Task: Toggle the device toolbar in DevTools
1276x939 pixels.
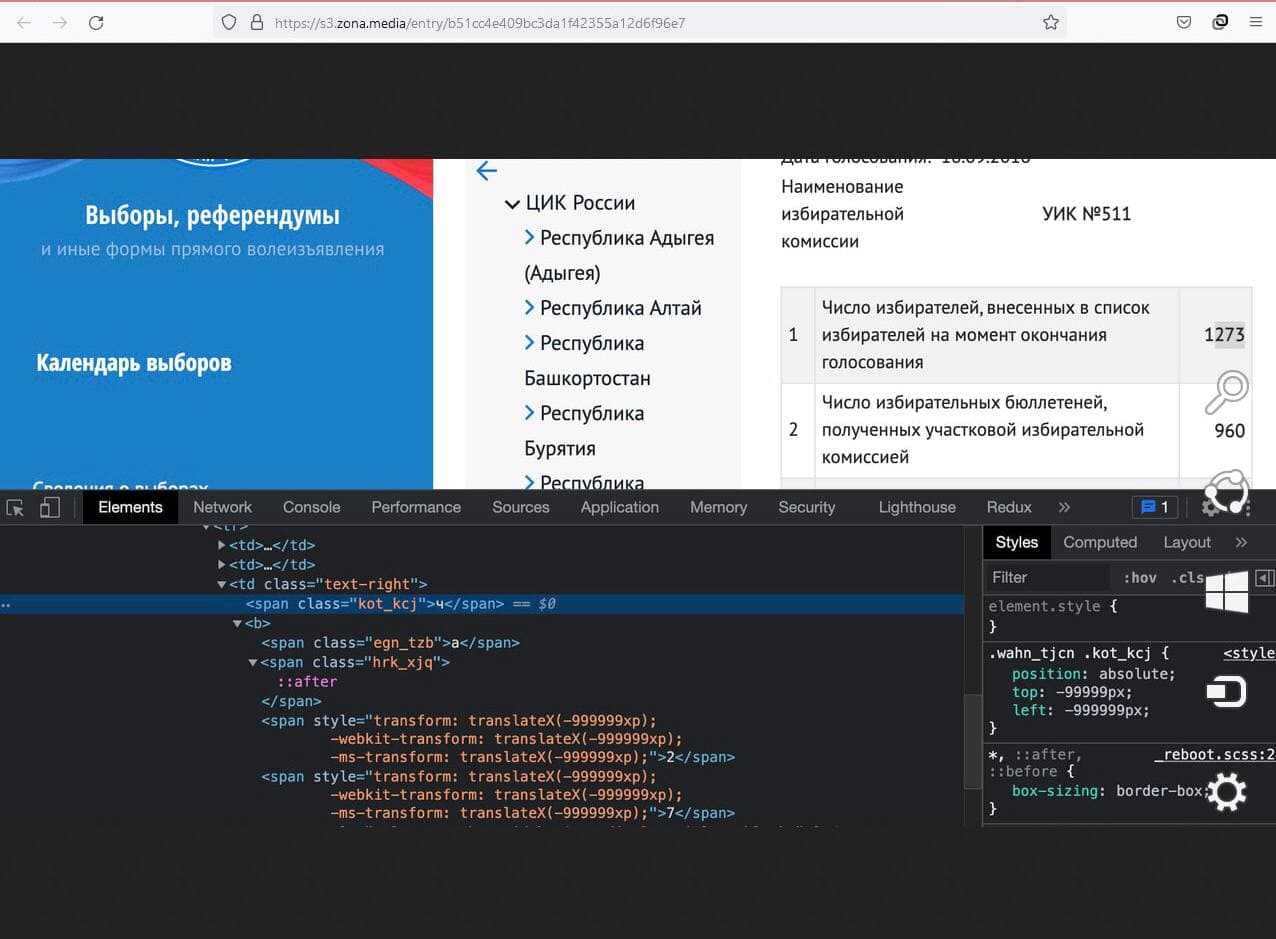Action: coord(50,508)
